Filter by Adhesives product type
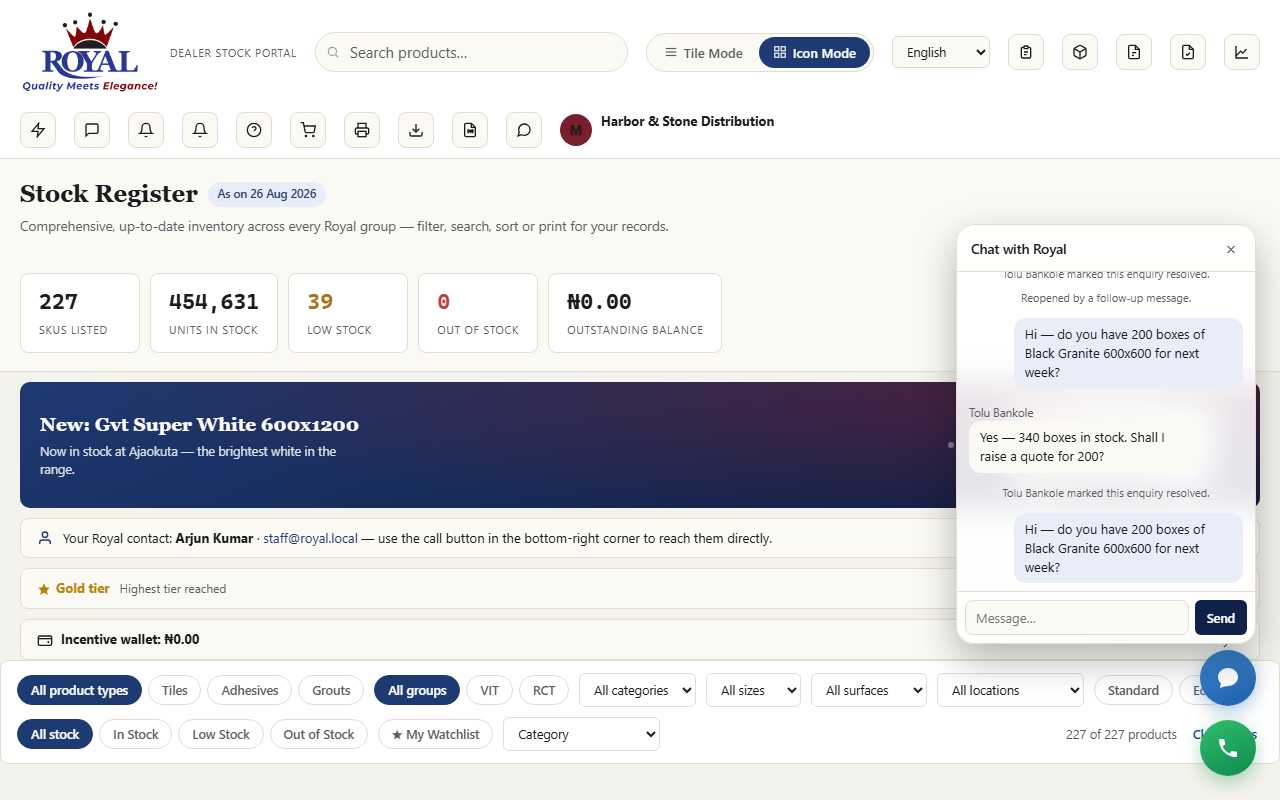Viewport: 1280px width, 800px height. (x=250, y=690)
